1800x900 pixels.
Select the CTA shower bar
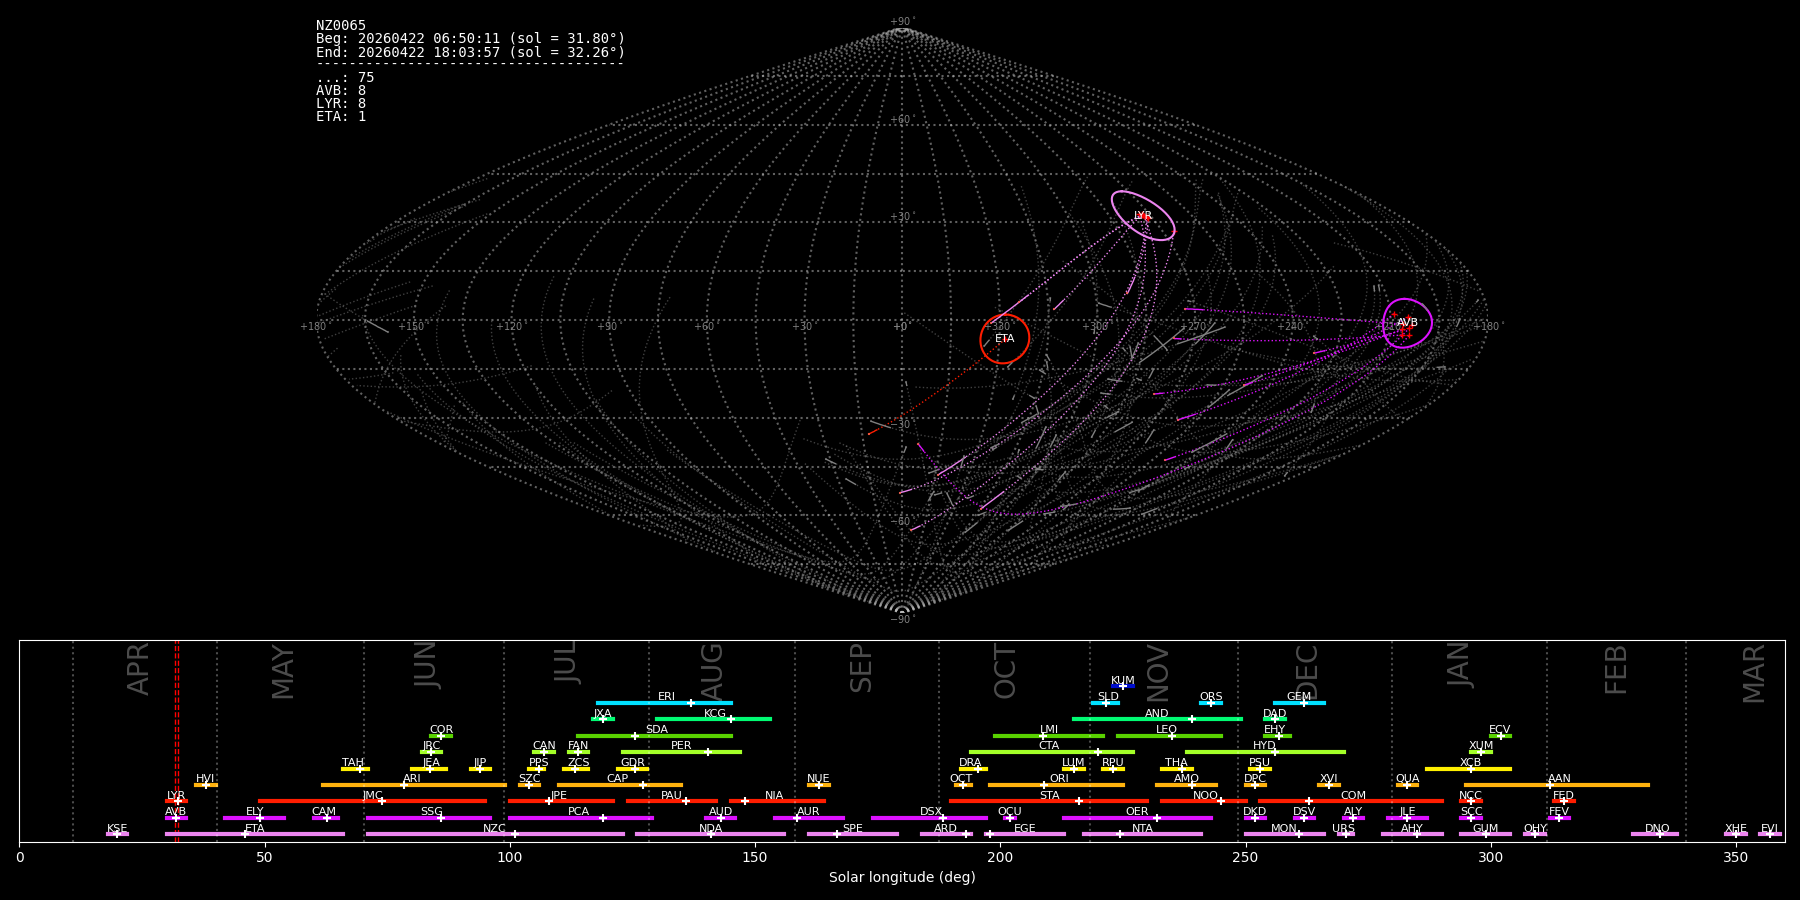click(1052, 752)
